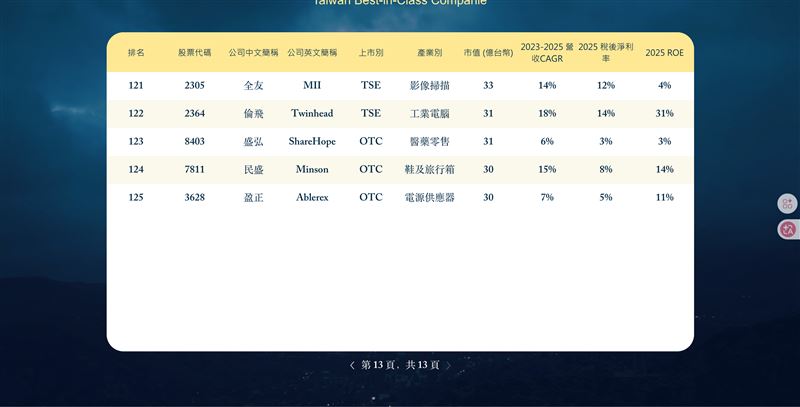Sort by the 市值 (億台幣) column header
The height and width of the screenshot is (407, 800).
(x=488, y=53)
